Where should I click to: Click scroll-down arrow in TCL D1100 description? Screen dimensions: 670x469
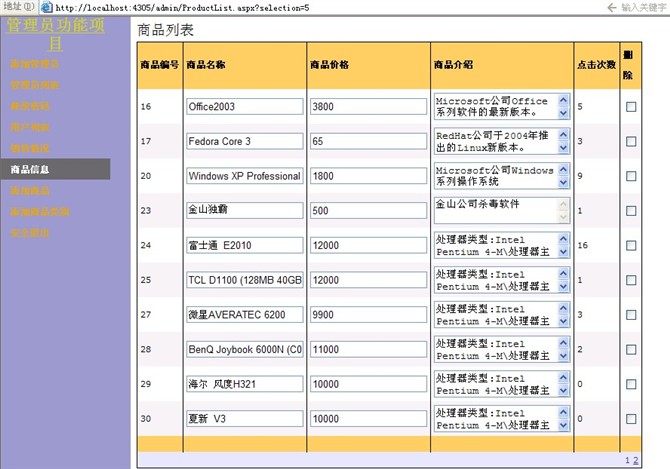click(x=564, y=286)
